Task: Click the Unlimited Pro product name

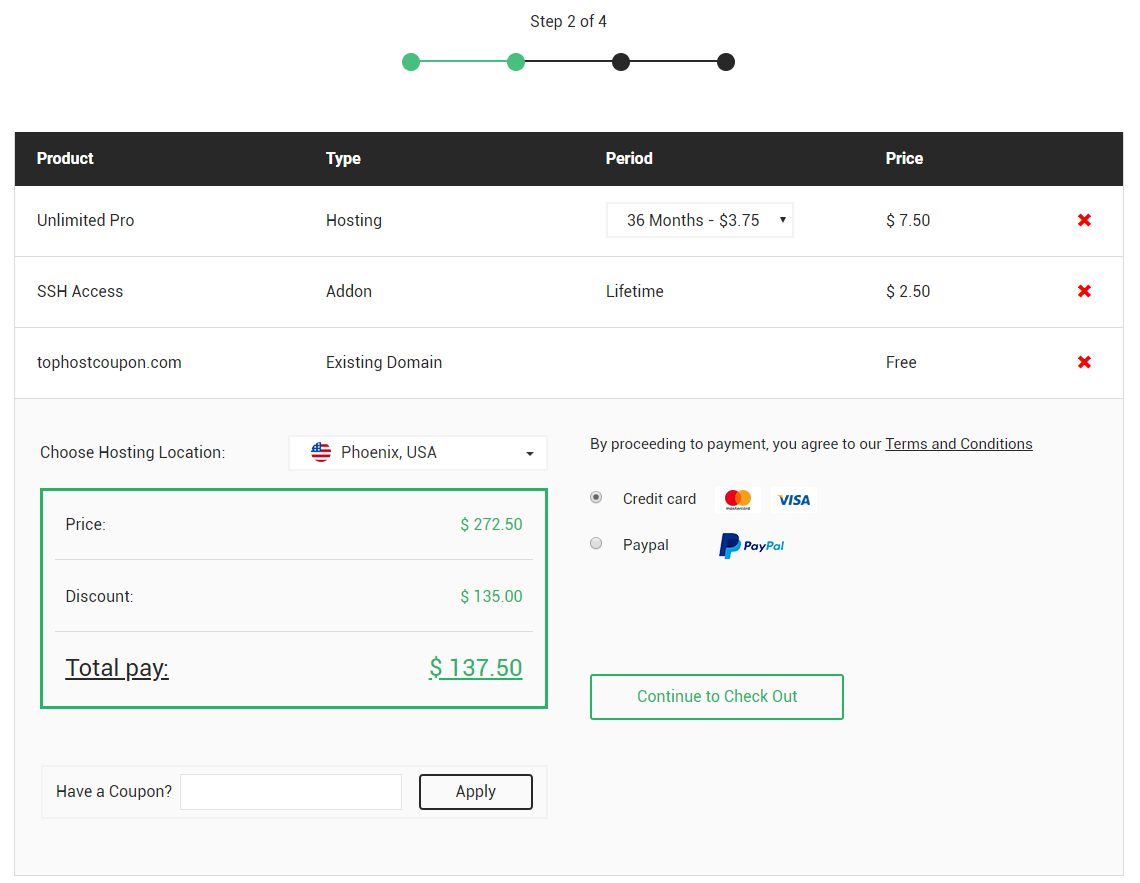Action: tap(86, 220)
